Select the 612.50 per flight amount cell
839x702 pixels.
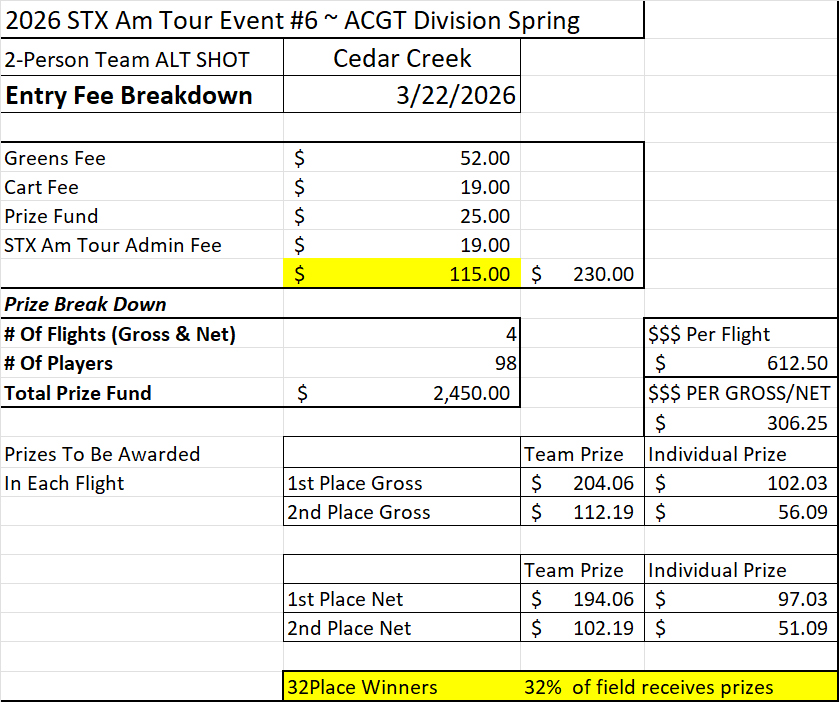pos(741,364)
